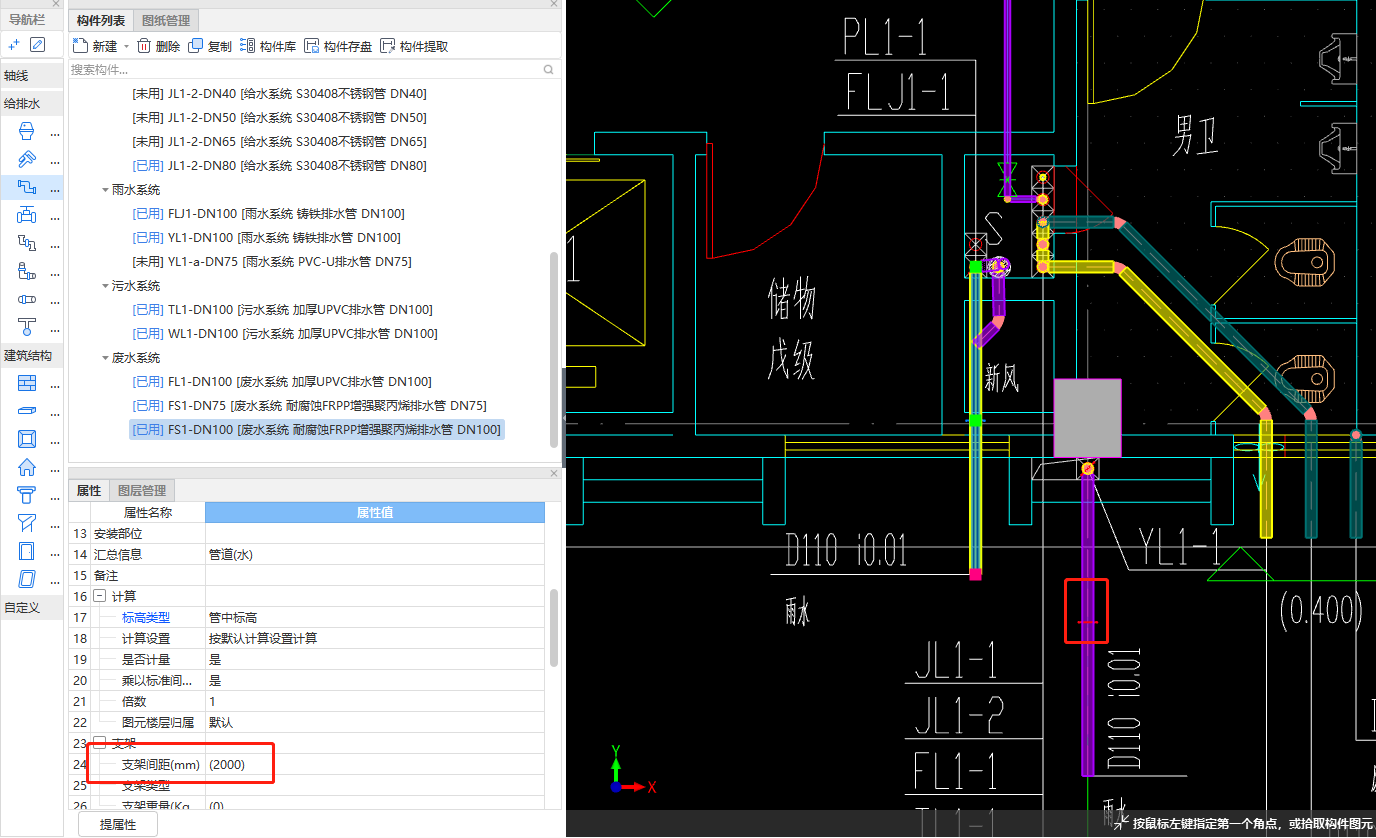Switch to the 属性 tab
Viewport: 1376px width, 838px height.
89,490
